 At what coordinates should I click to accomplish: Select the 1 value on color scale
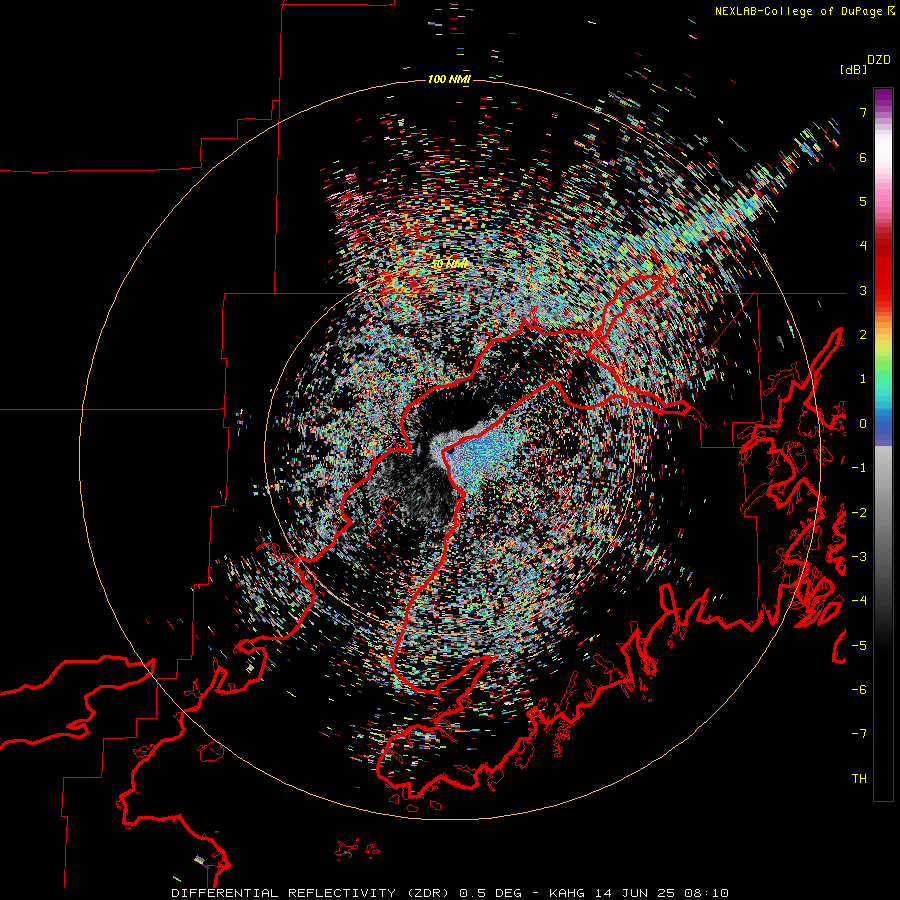click(x=863, y=379)
